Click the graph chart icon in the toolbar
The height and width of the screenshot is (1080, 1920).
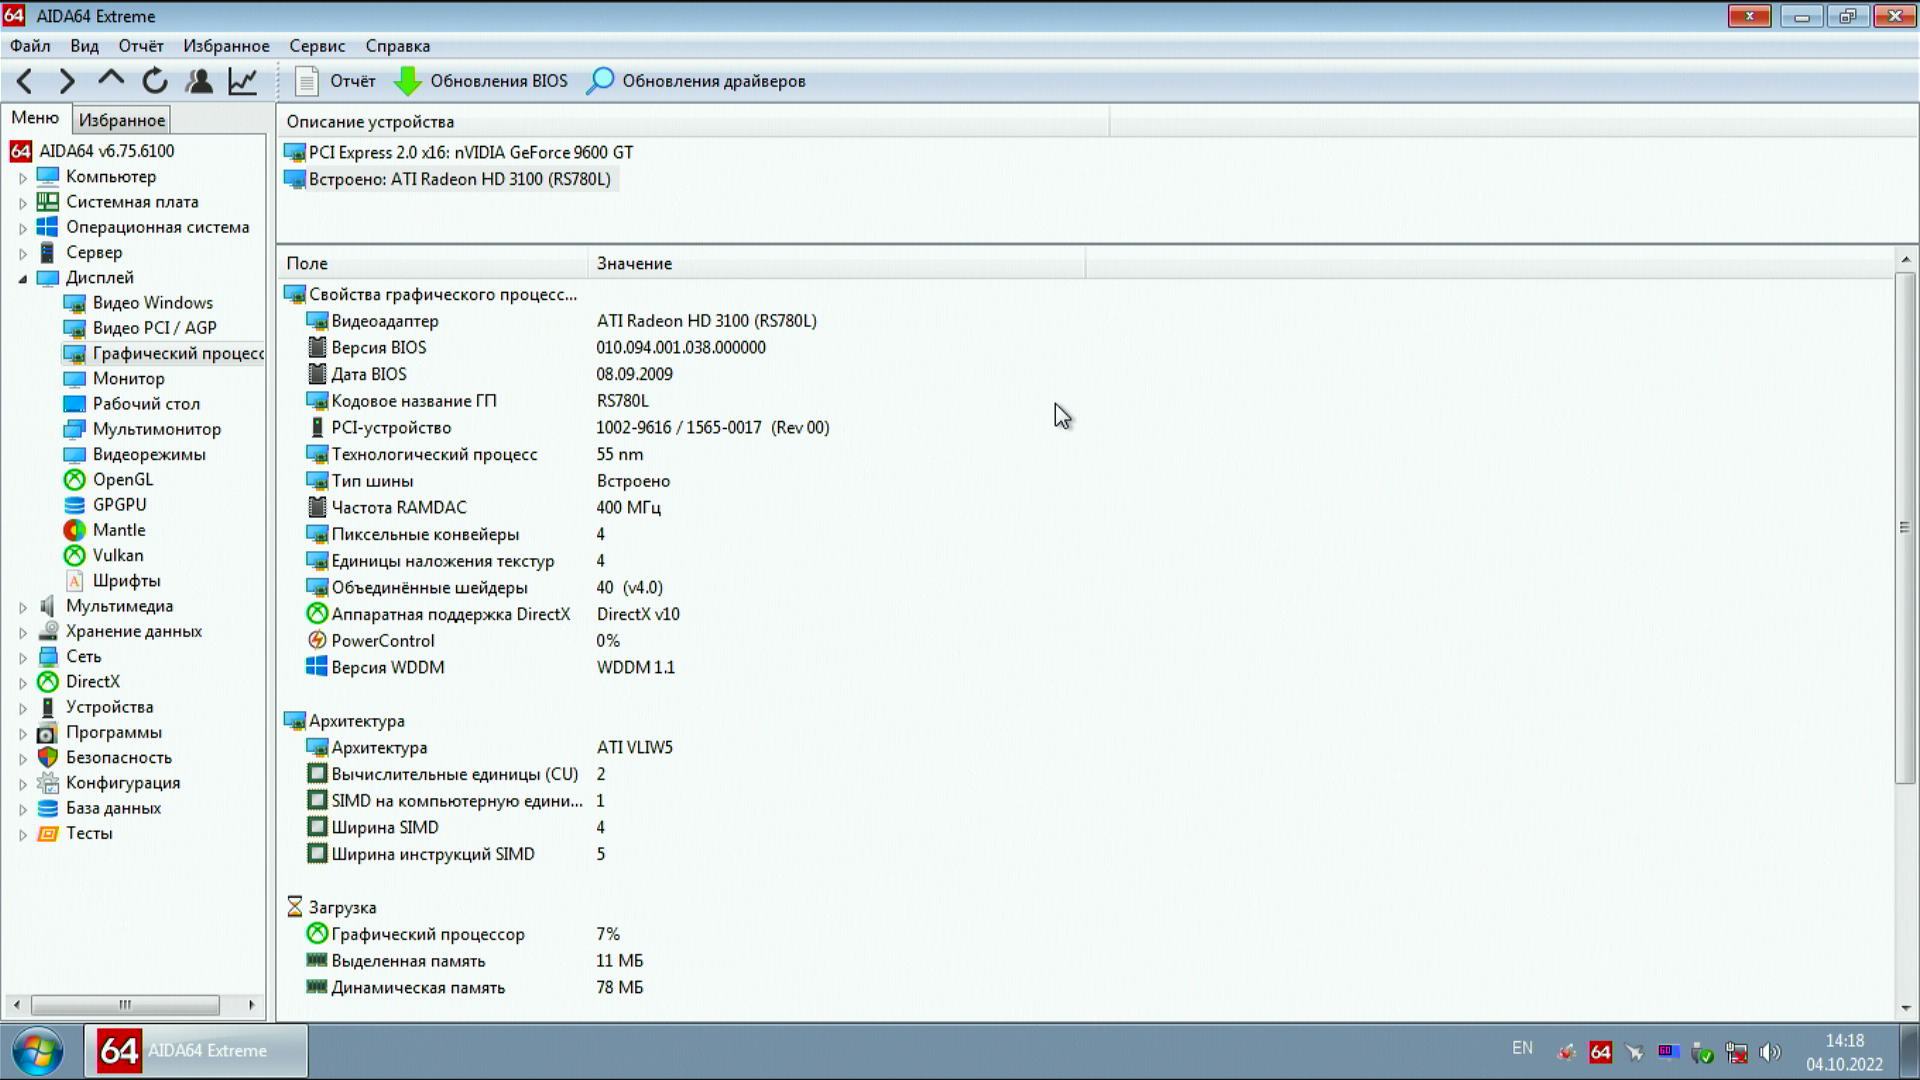(243, 81)
